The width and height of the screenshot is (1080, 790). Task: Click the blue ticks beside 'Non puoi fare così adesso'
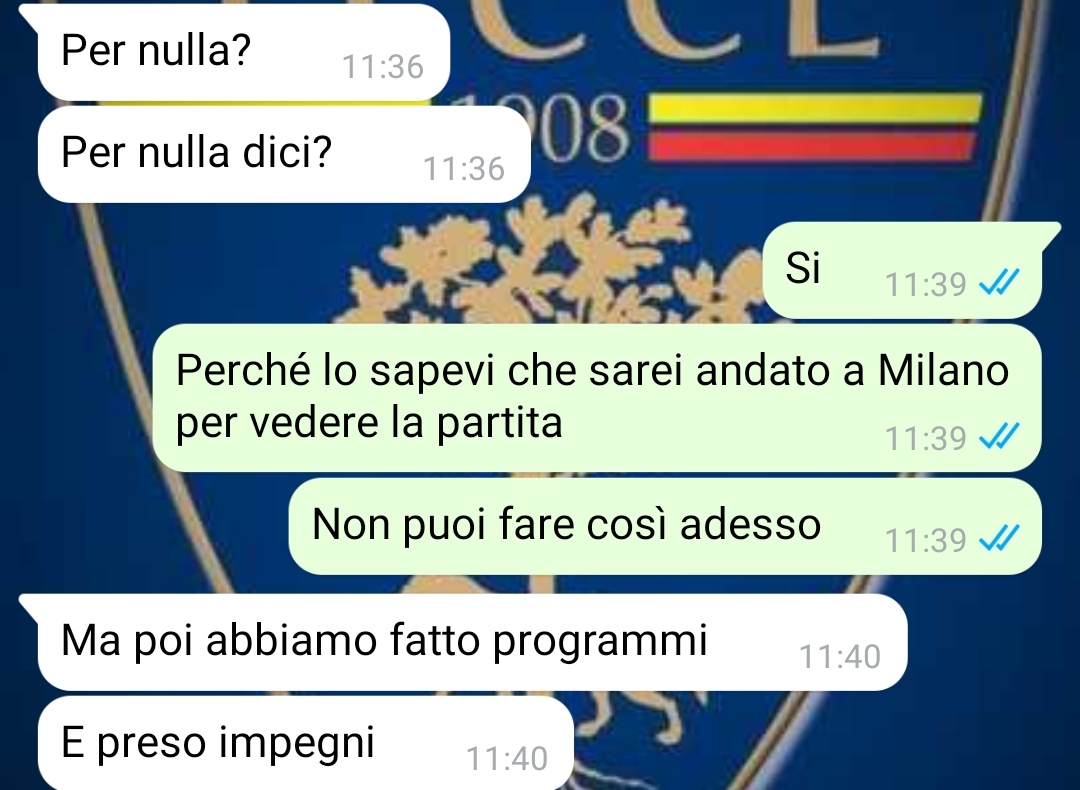pyautogui.click(x=999, y=539)
